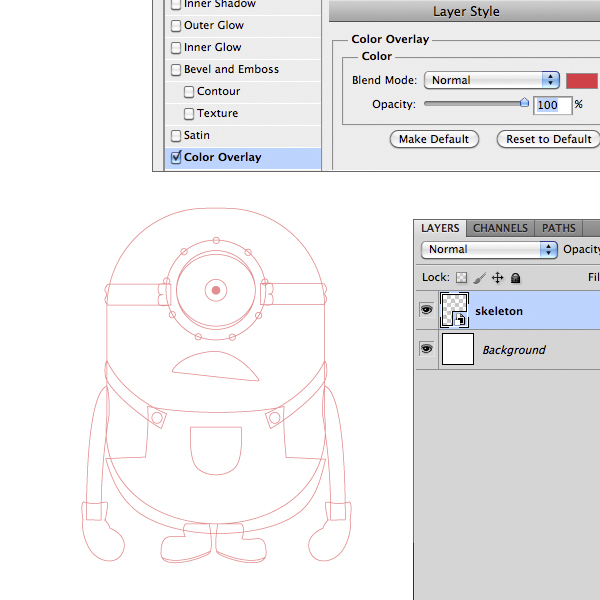Enable the Bevel and Emboss checkbox

(x=176, y=70)
